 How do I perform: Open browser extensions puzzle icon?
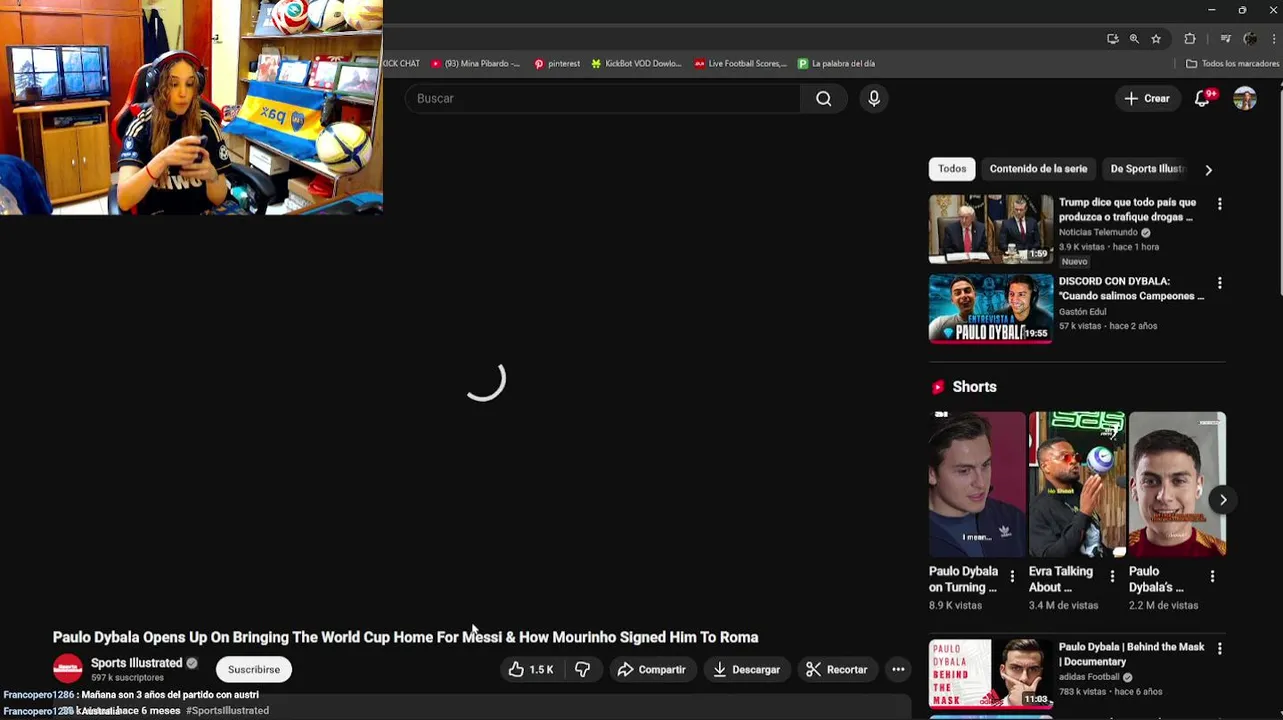pos(1189,39)
